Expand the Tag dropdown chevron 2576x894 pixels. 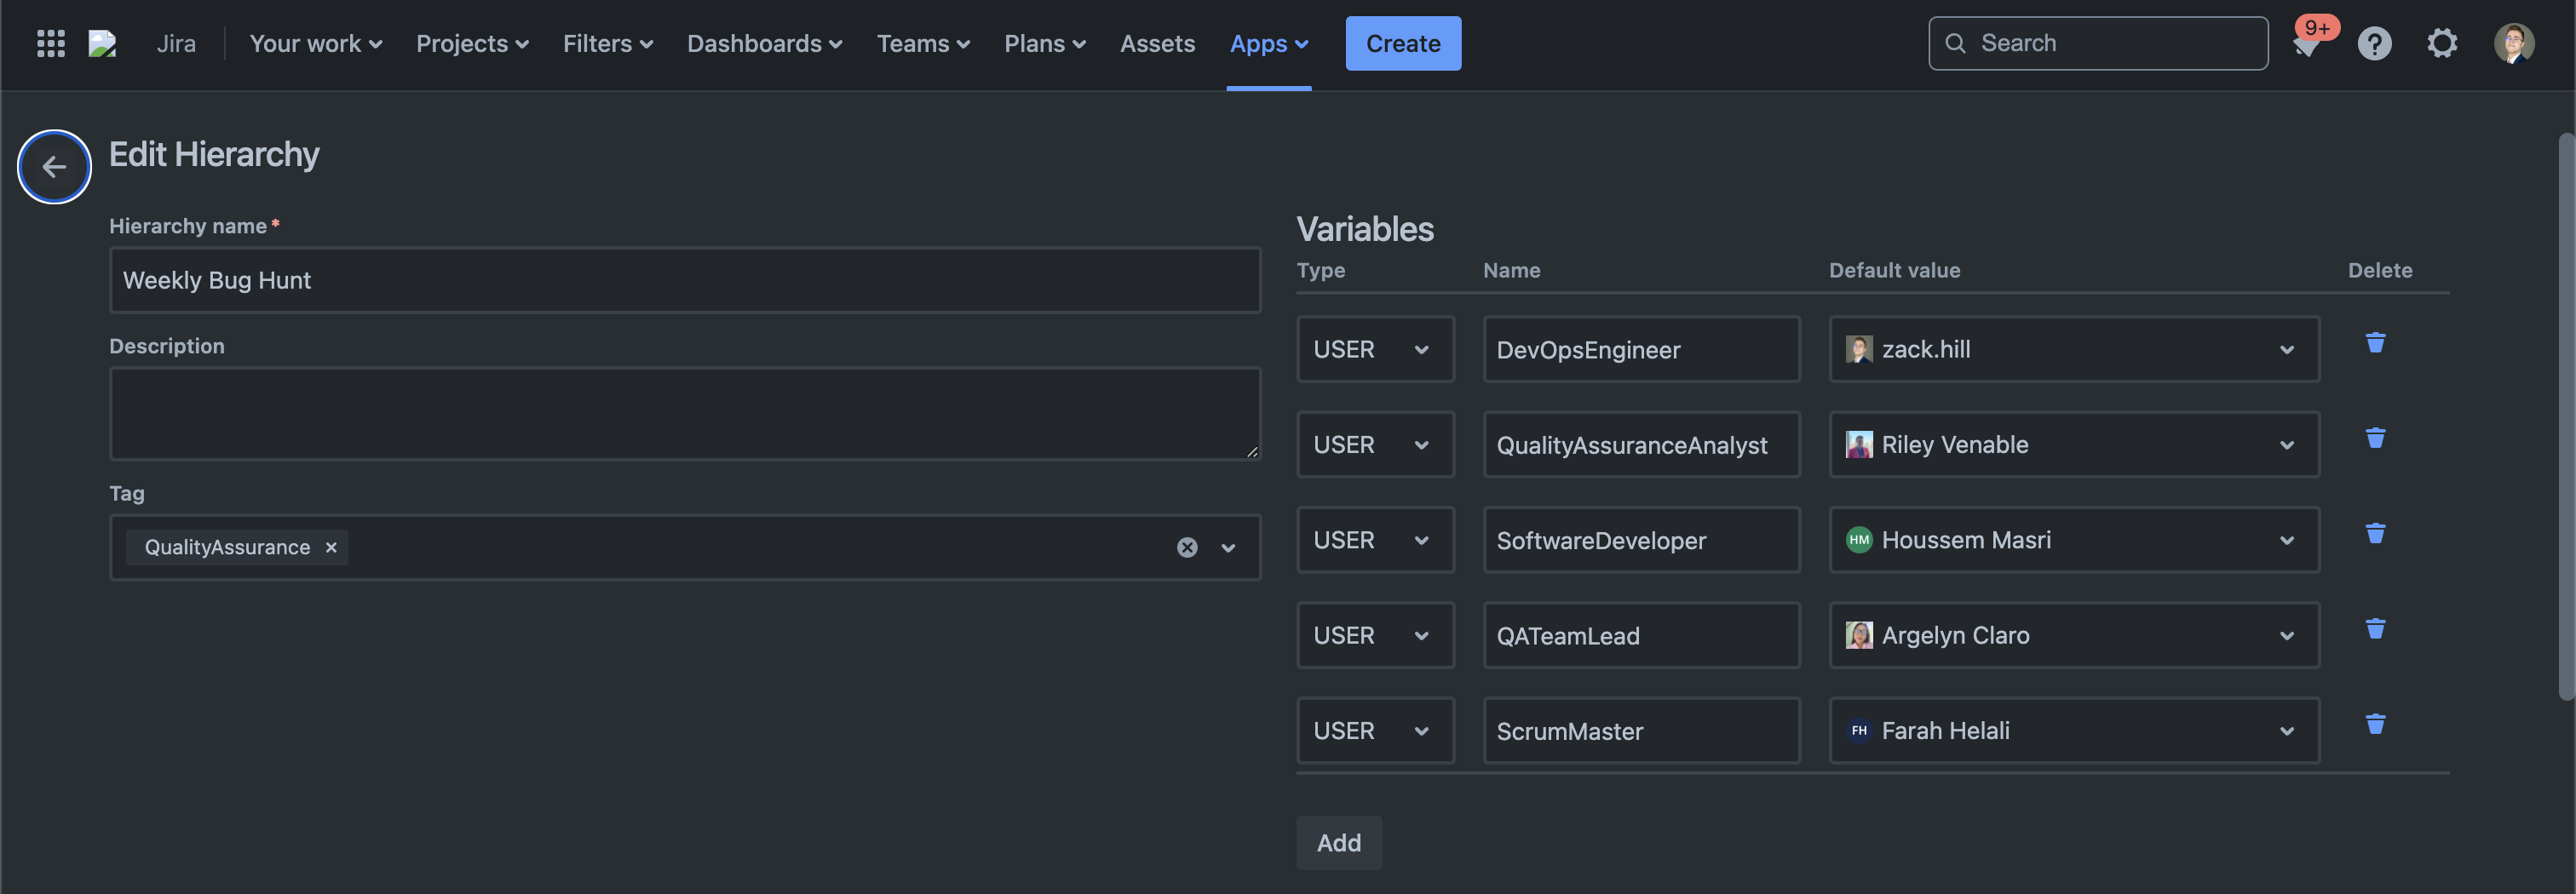click(1228, 547)
